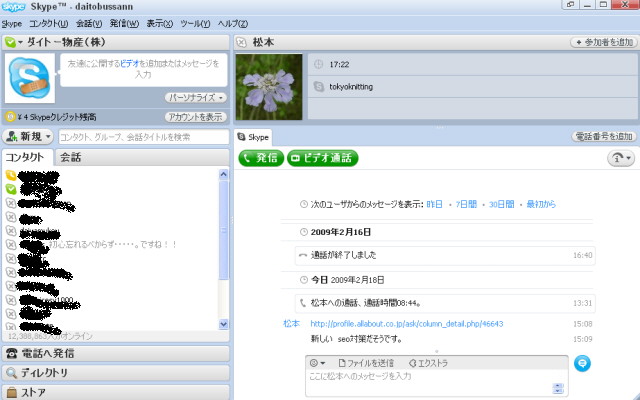This screenshot has width=640, height=400.
Task: Click the 電話番号を追加 button
Action: click(604, 136)
